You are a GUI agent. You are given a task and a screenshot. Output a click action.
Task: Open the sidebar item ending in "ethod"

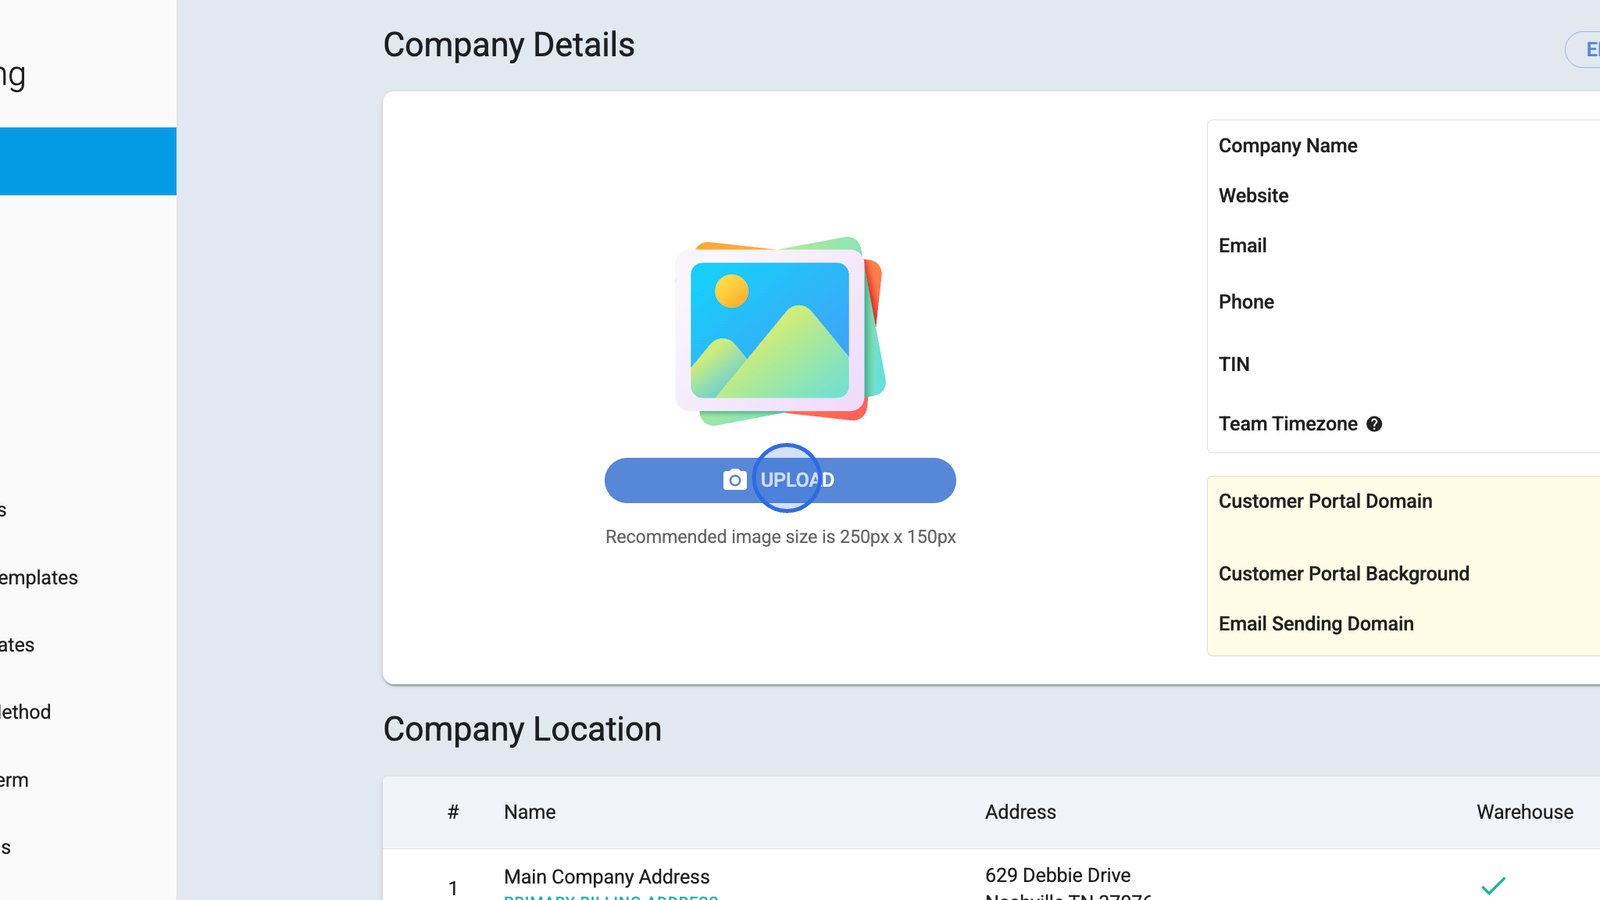tap(26, 712)
